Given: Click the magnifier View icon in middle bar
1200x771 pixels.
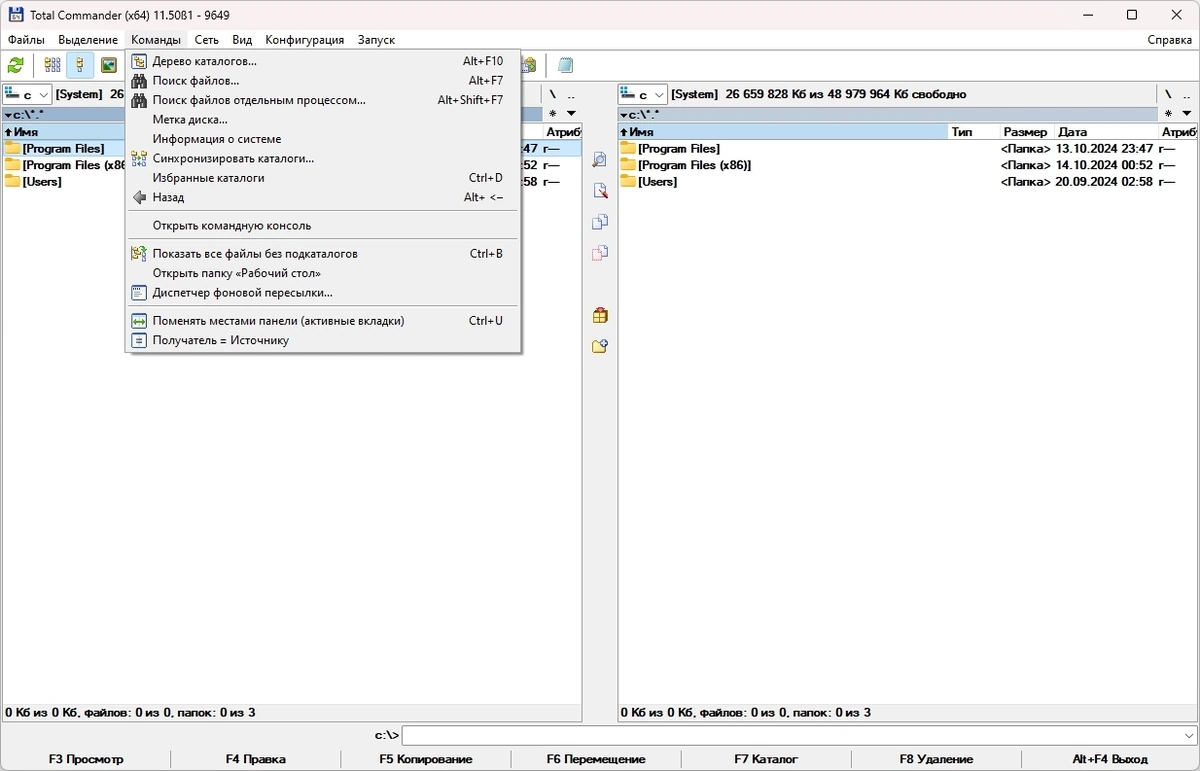Looking at the screenshot, I should 600,160.
